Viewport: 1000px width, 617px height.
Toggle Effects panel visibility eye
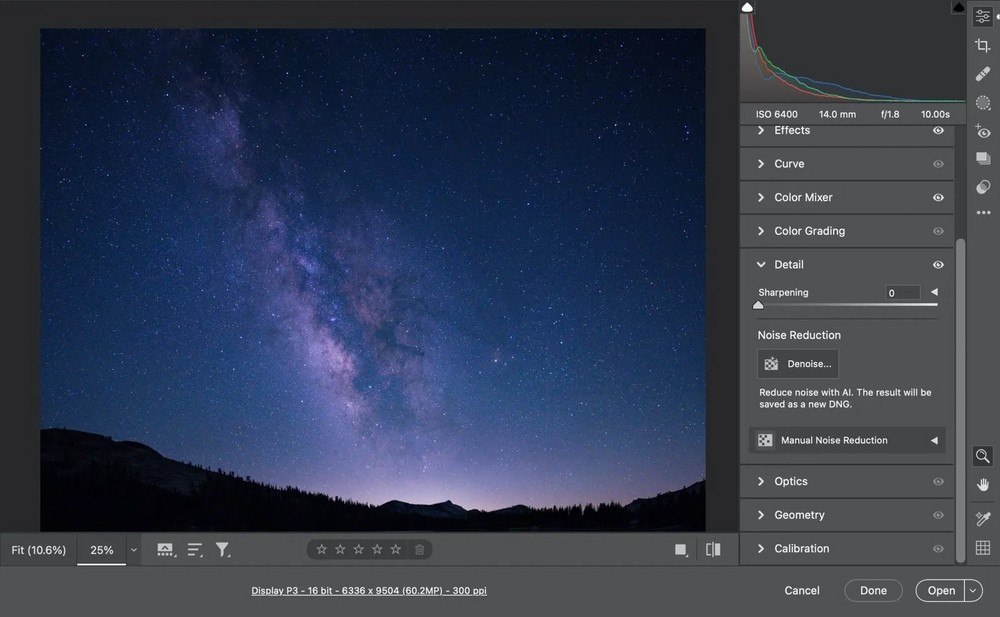tap(938, 130)
